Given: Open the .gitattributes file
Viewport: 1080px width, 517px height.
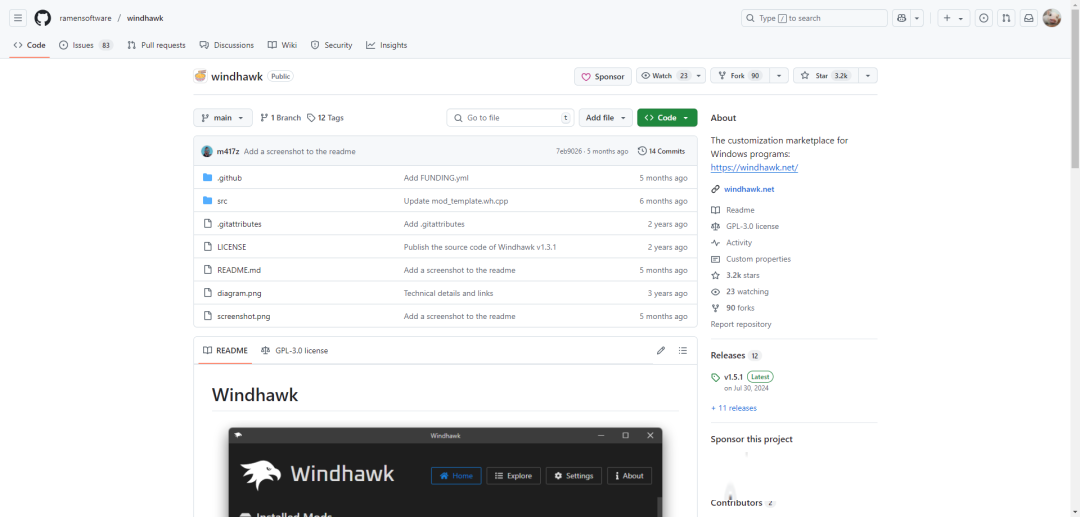Looking at the screenshot, I should (239, 224).
